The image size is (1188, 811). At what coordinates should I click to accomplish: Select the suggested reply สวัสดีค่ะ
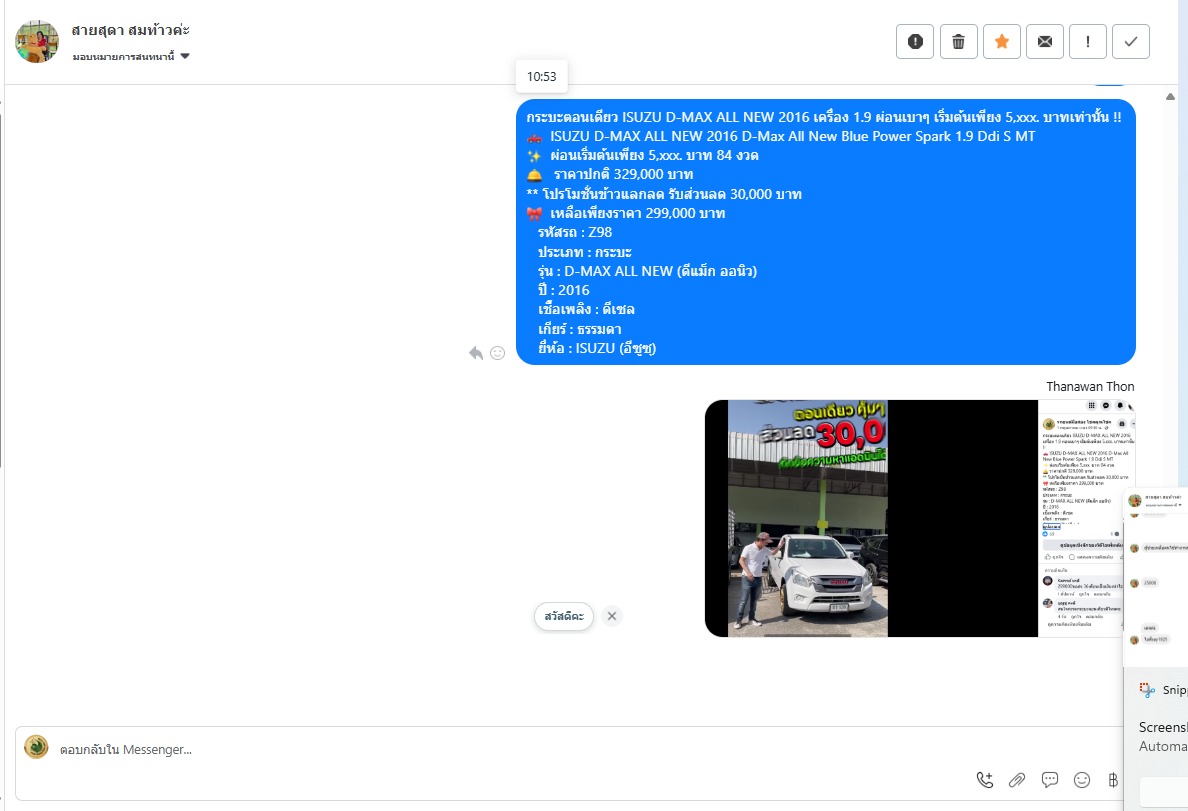point(564,616)
